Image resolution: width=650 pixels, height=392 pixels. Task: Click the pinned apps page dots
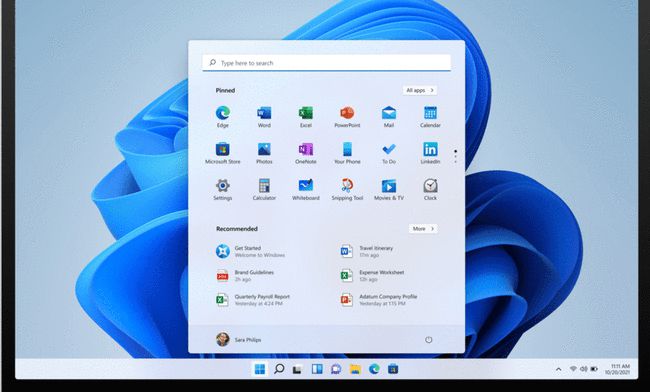click(456, 156)
